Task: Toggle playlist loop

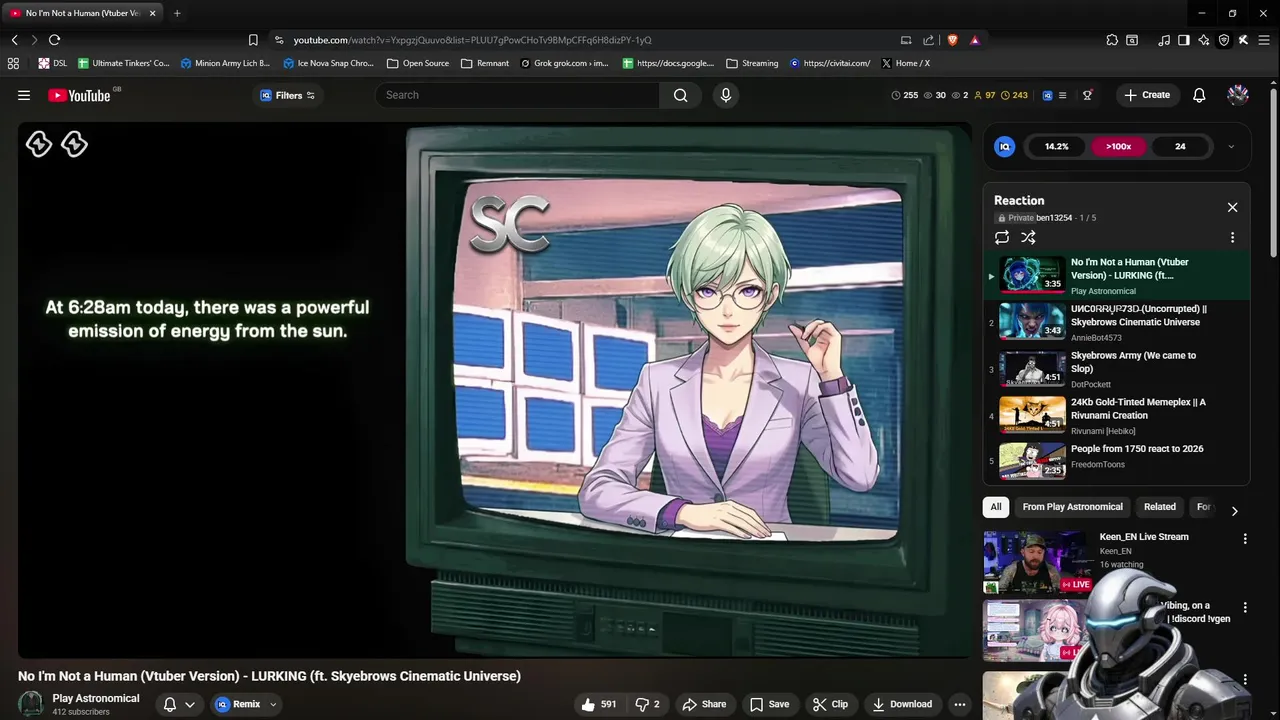Action: 1002,237
